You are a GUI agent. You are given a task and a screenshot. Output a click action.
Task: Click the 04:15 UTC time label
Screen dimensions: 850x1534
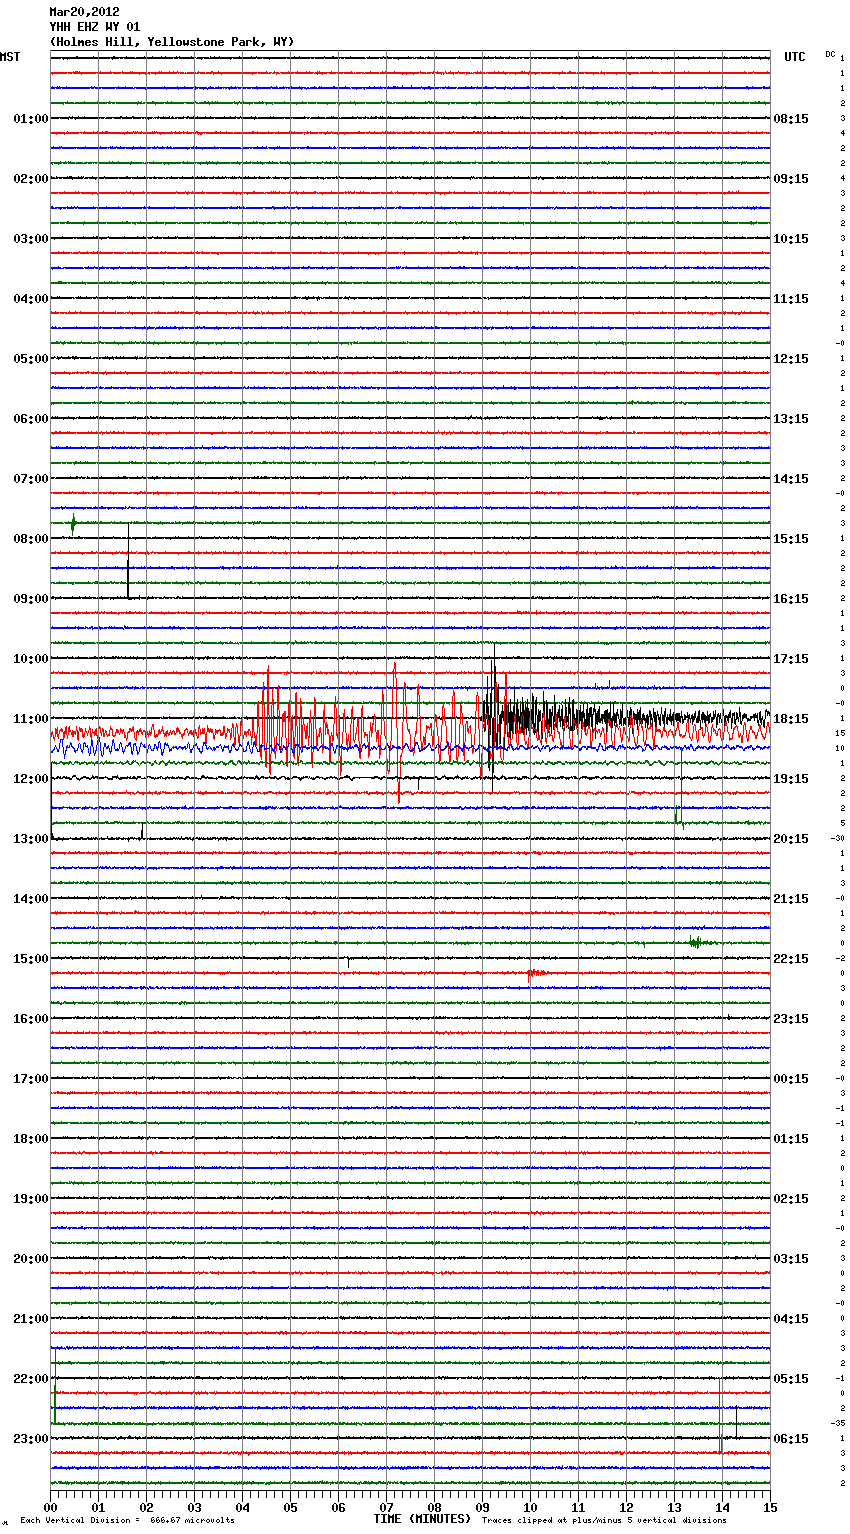pos(791,1319)
